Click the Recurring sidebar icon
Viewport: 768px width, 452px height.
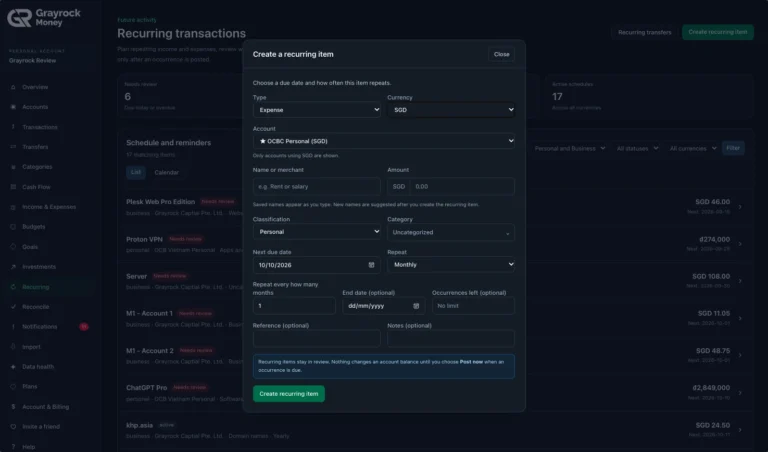13,287
